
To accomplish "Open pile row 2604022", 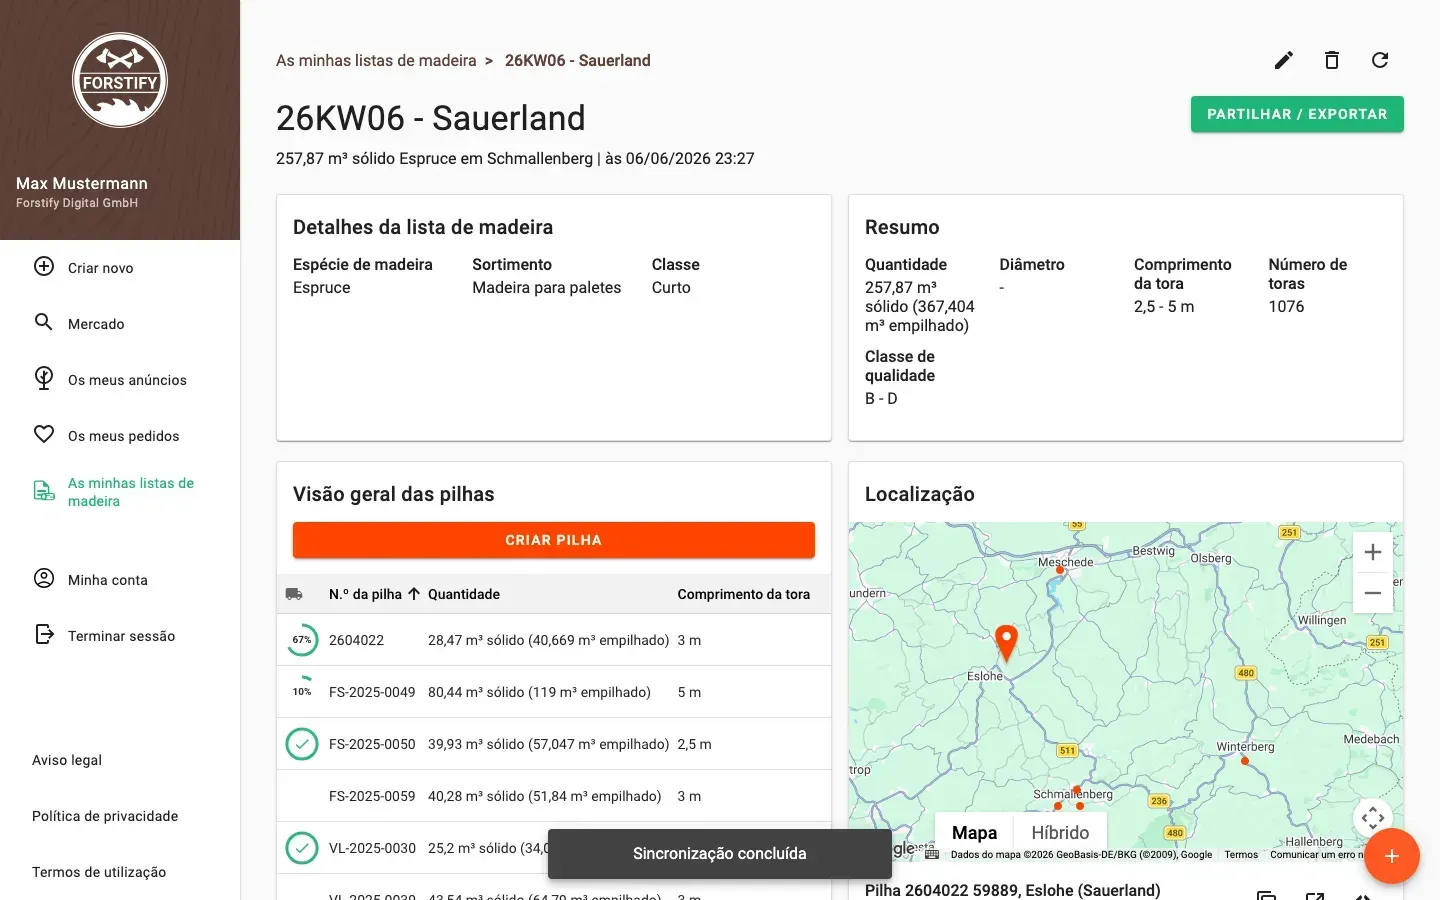I will click(554, 640).
